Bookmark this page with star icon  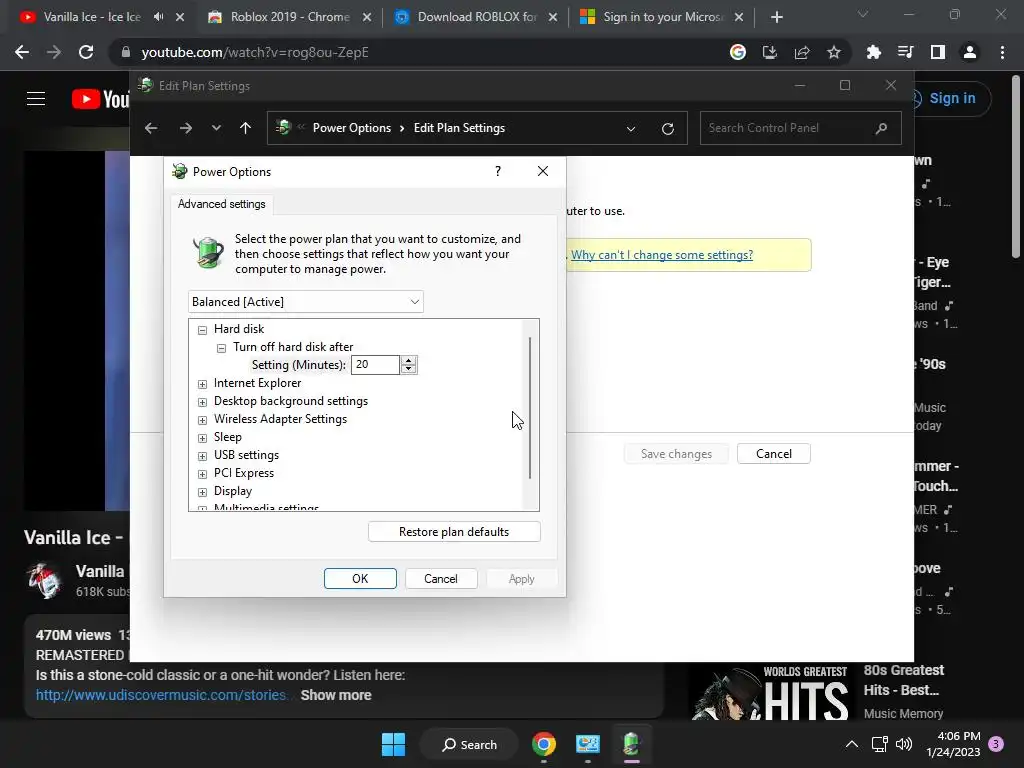click(x=834, y=52)
